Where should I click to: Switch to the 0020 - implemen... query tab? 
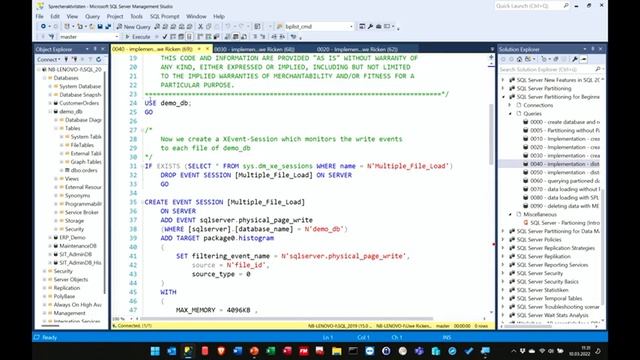[x=357, y=49]
